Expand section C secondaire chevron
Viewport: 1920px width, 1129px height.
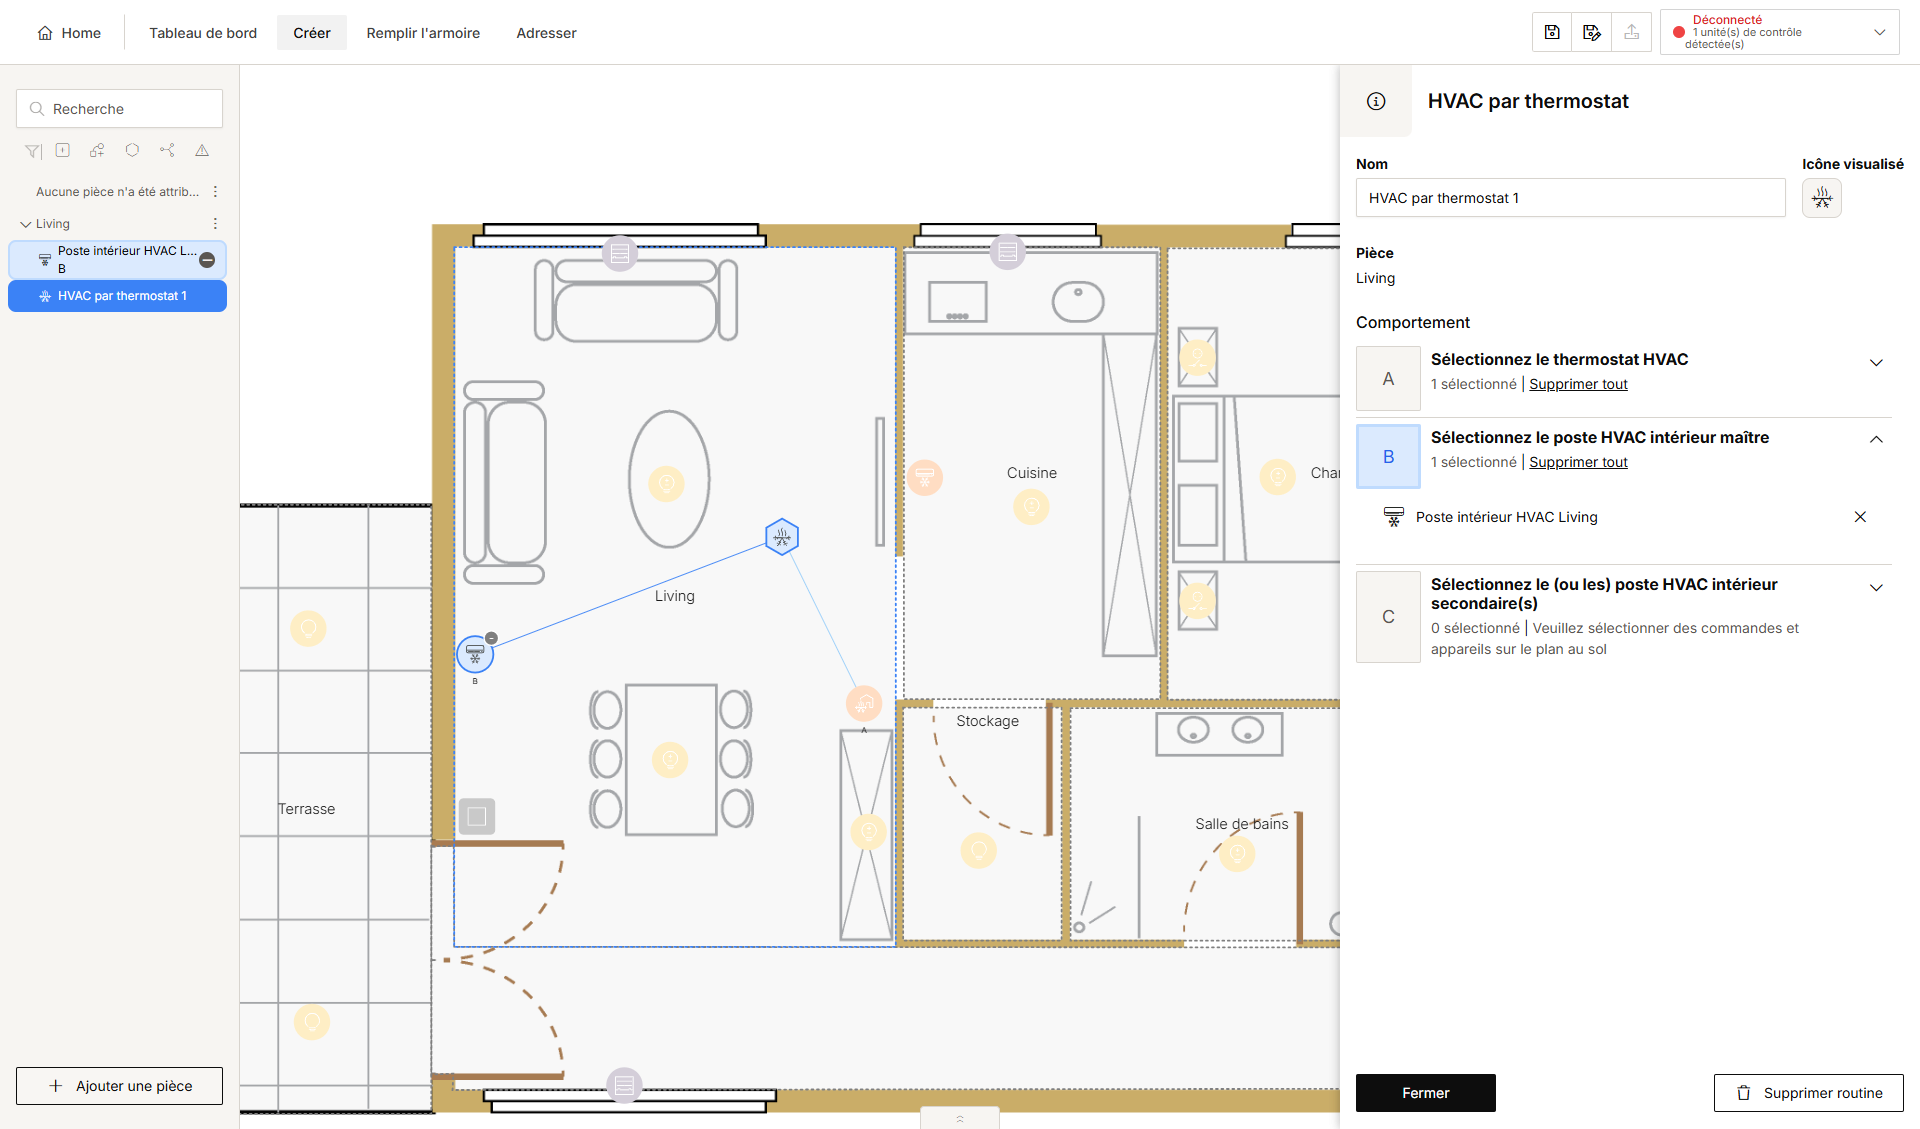coord(1876,588)
